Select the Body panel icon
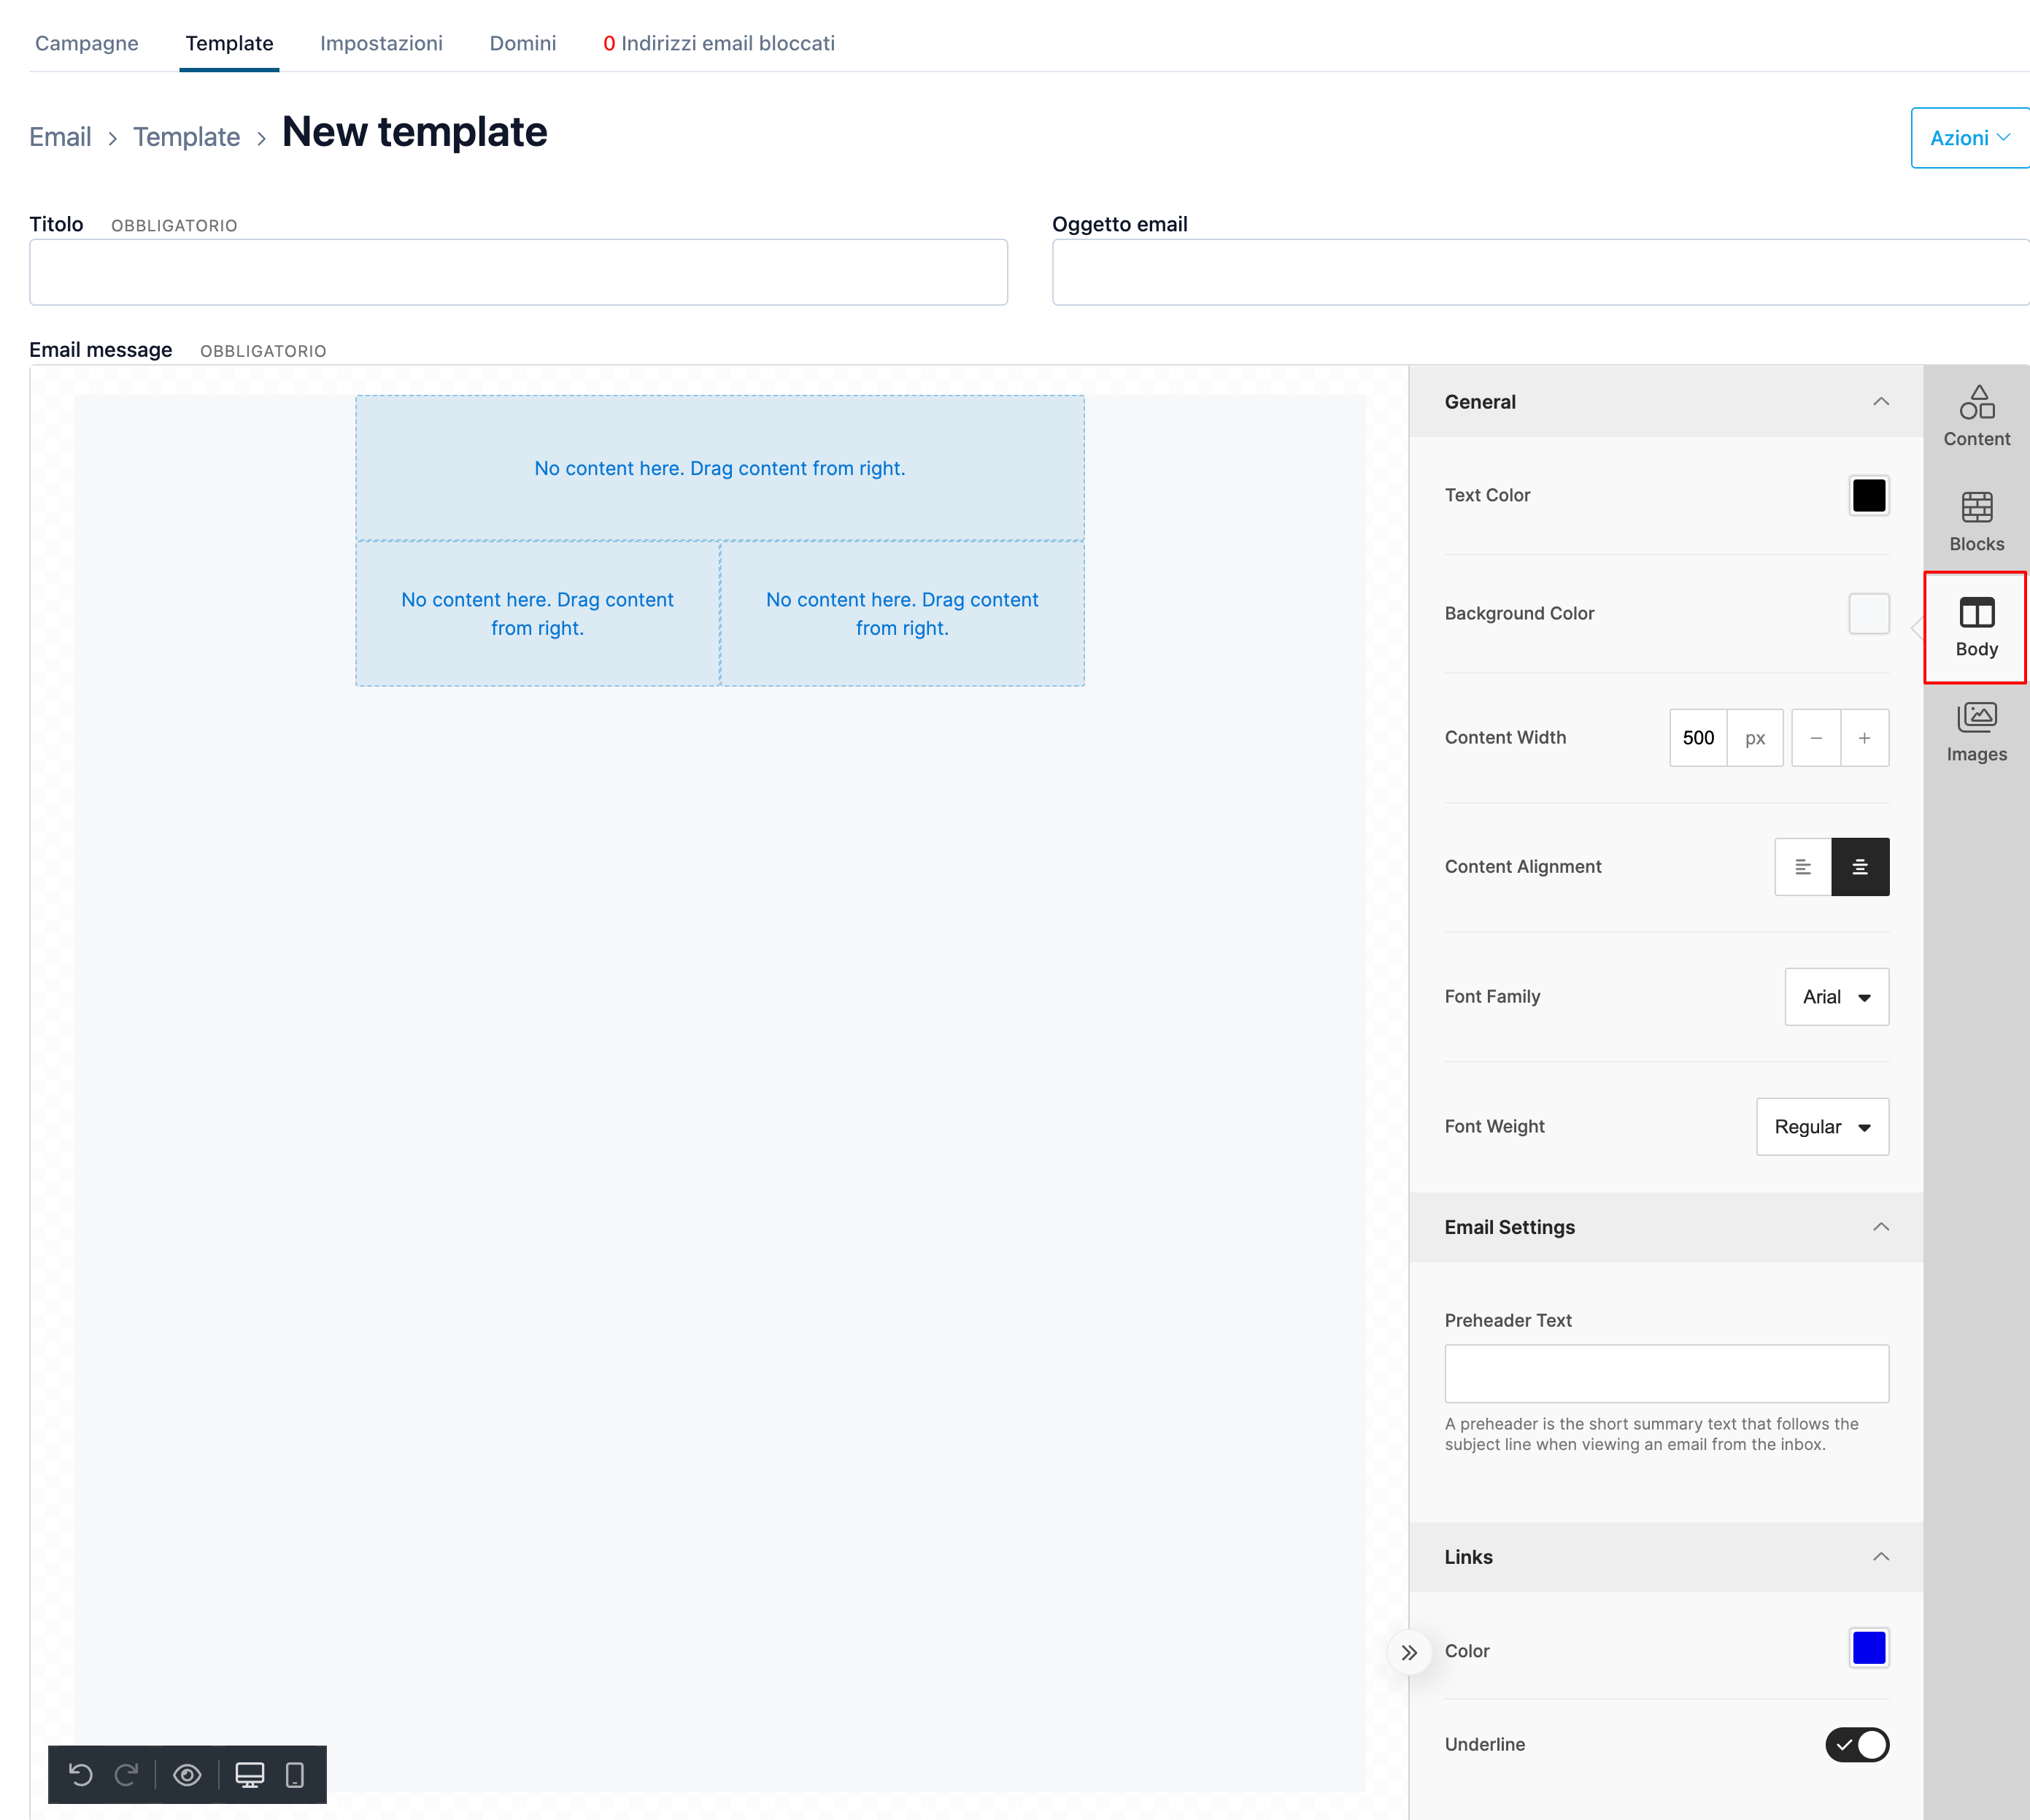Viewport: 2030px width, 1820px height. (1976, 627)
